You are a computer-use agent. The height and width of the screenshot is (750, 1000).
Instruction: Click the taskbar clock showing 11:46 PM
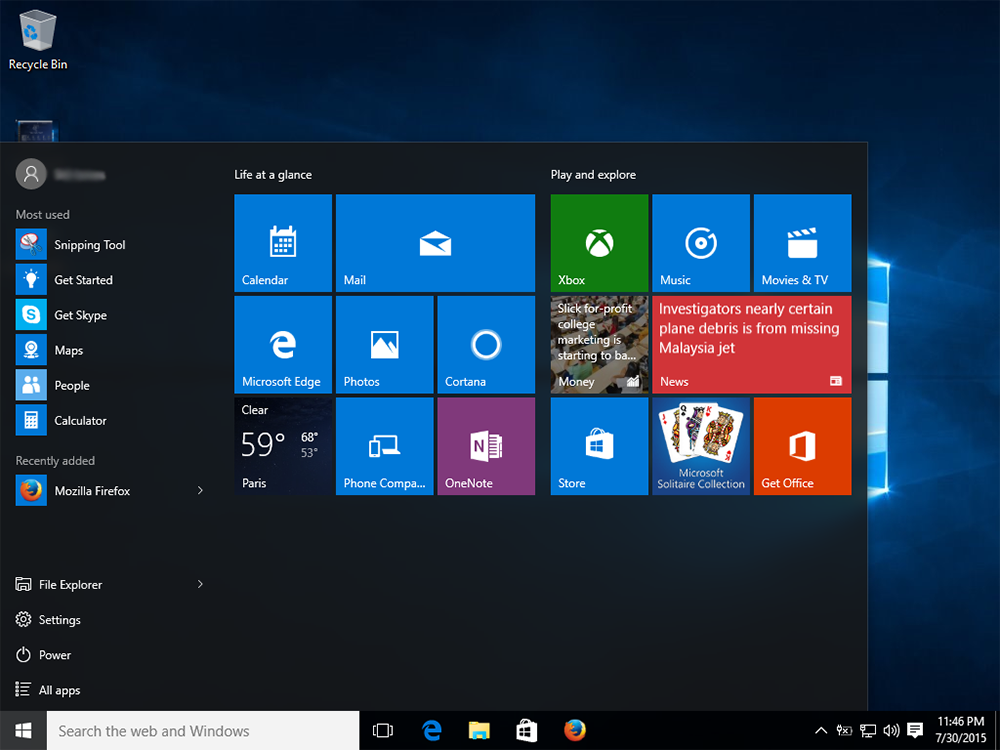pos(960,730)
